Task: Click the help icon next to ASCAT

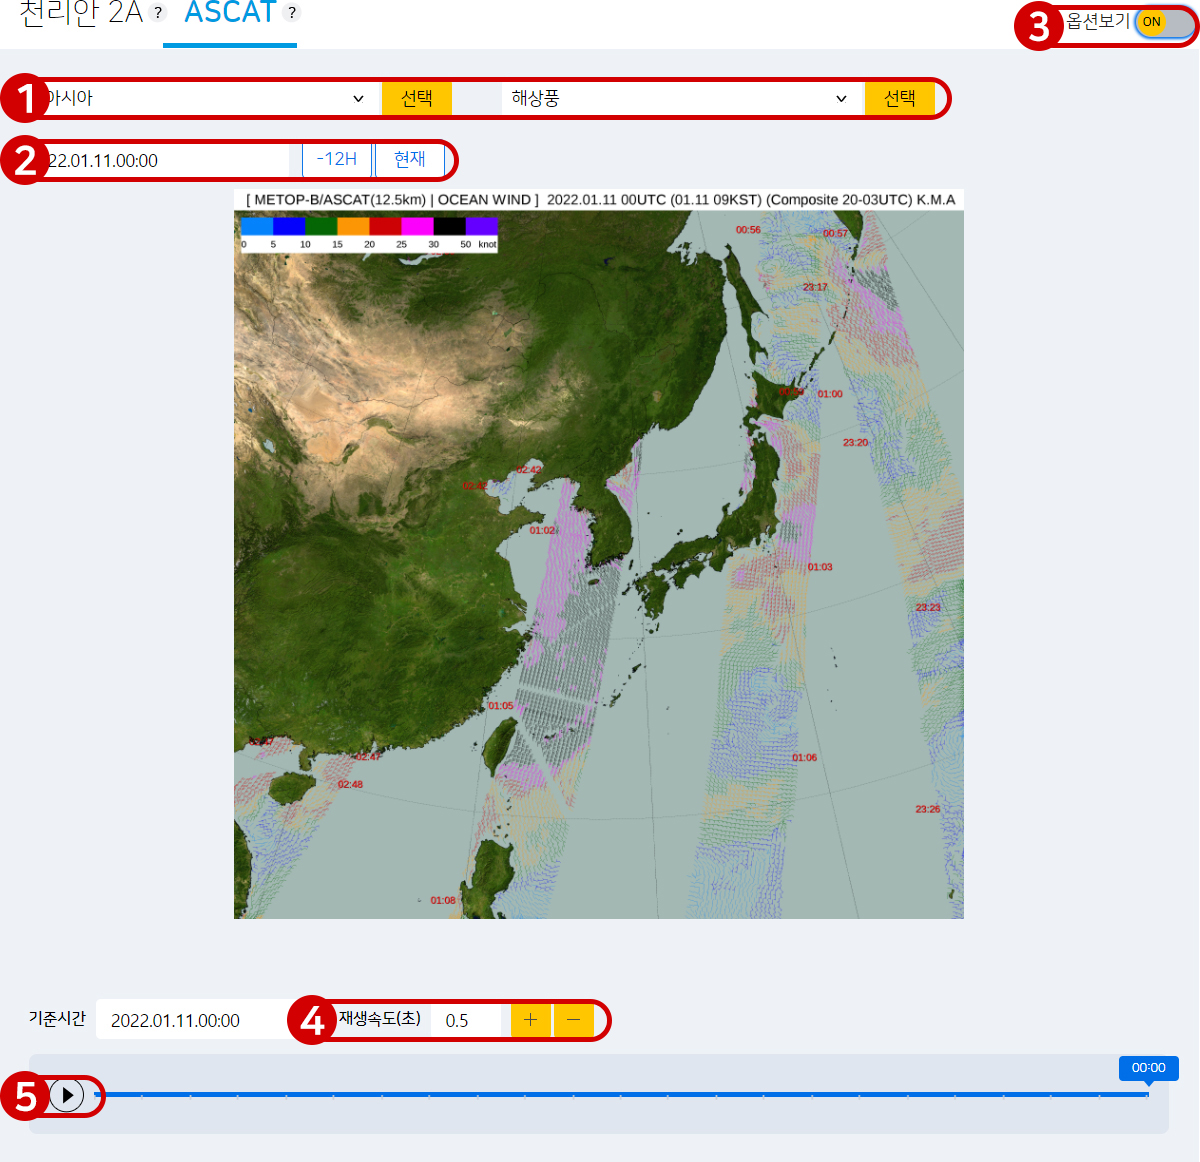Action: (x=291, y=13)
